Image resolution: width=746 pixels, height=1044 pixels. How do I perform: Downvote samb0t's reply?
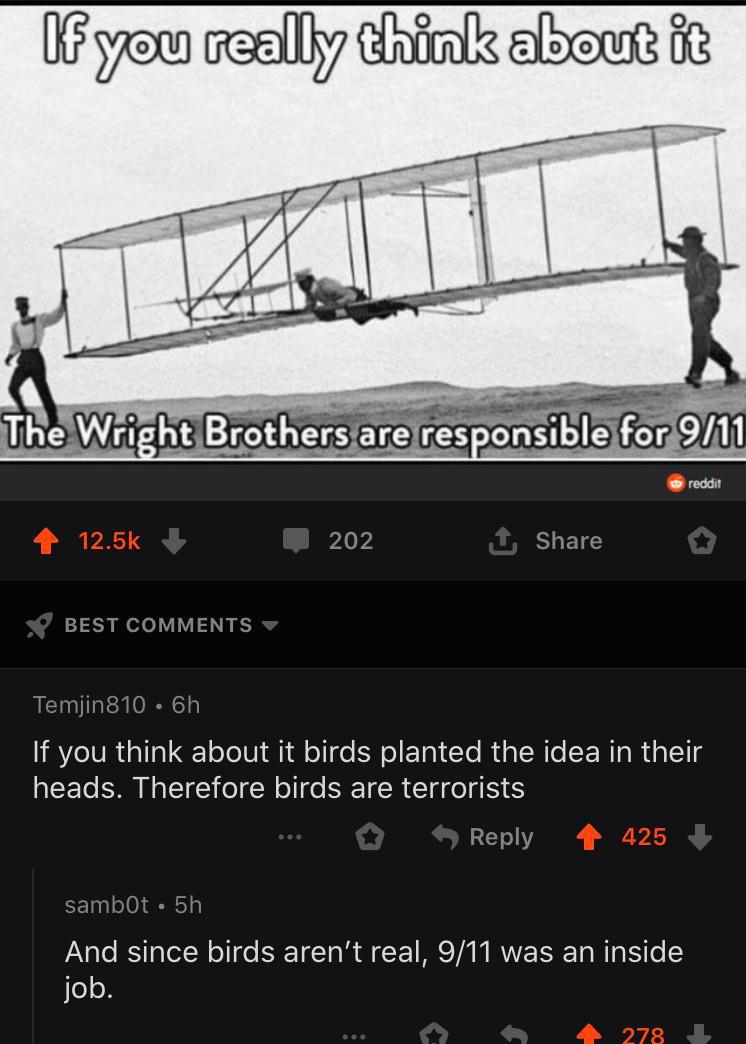(699, 1034)
